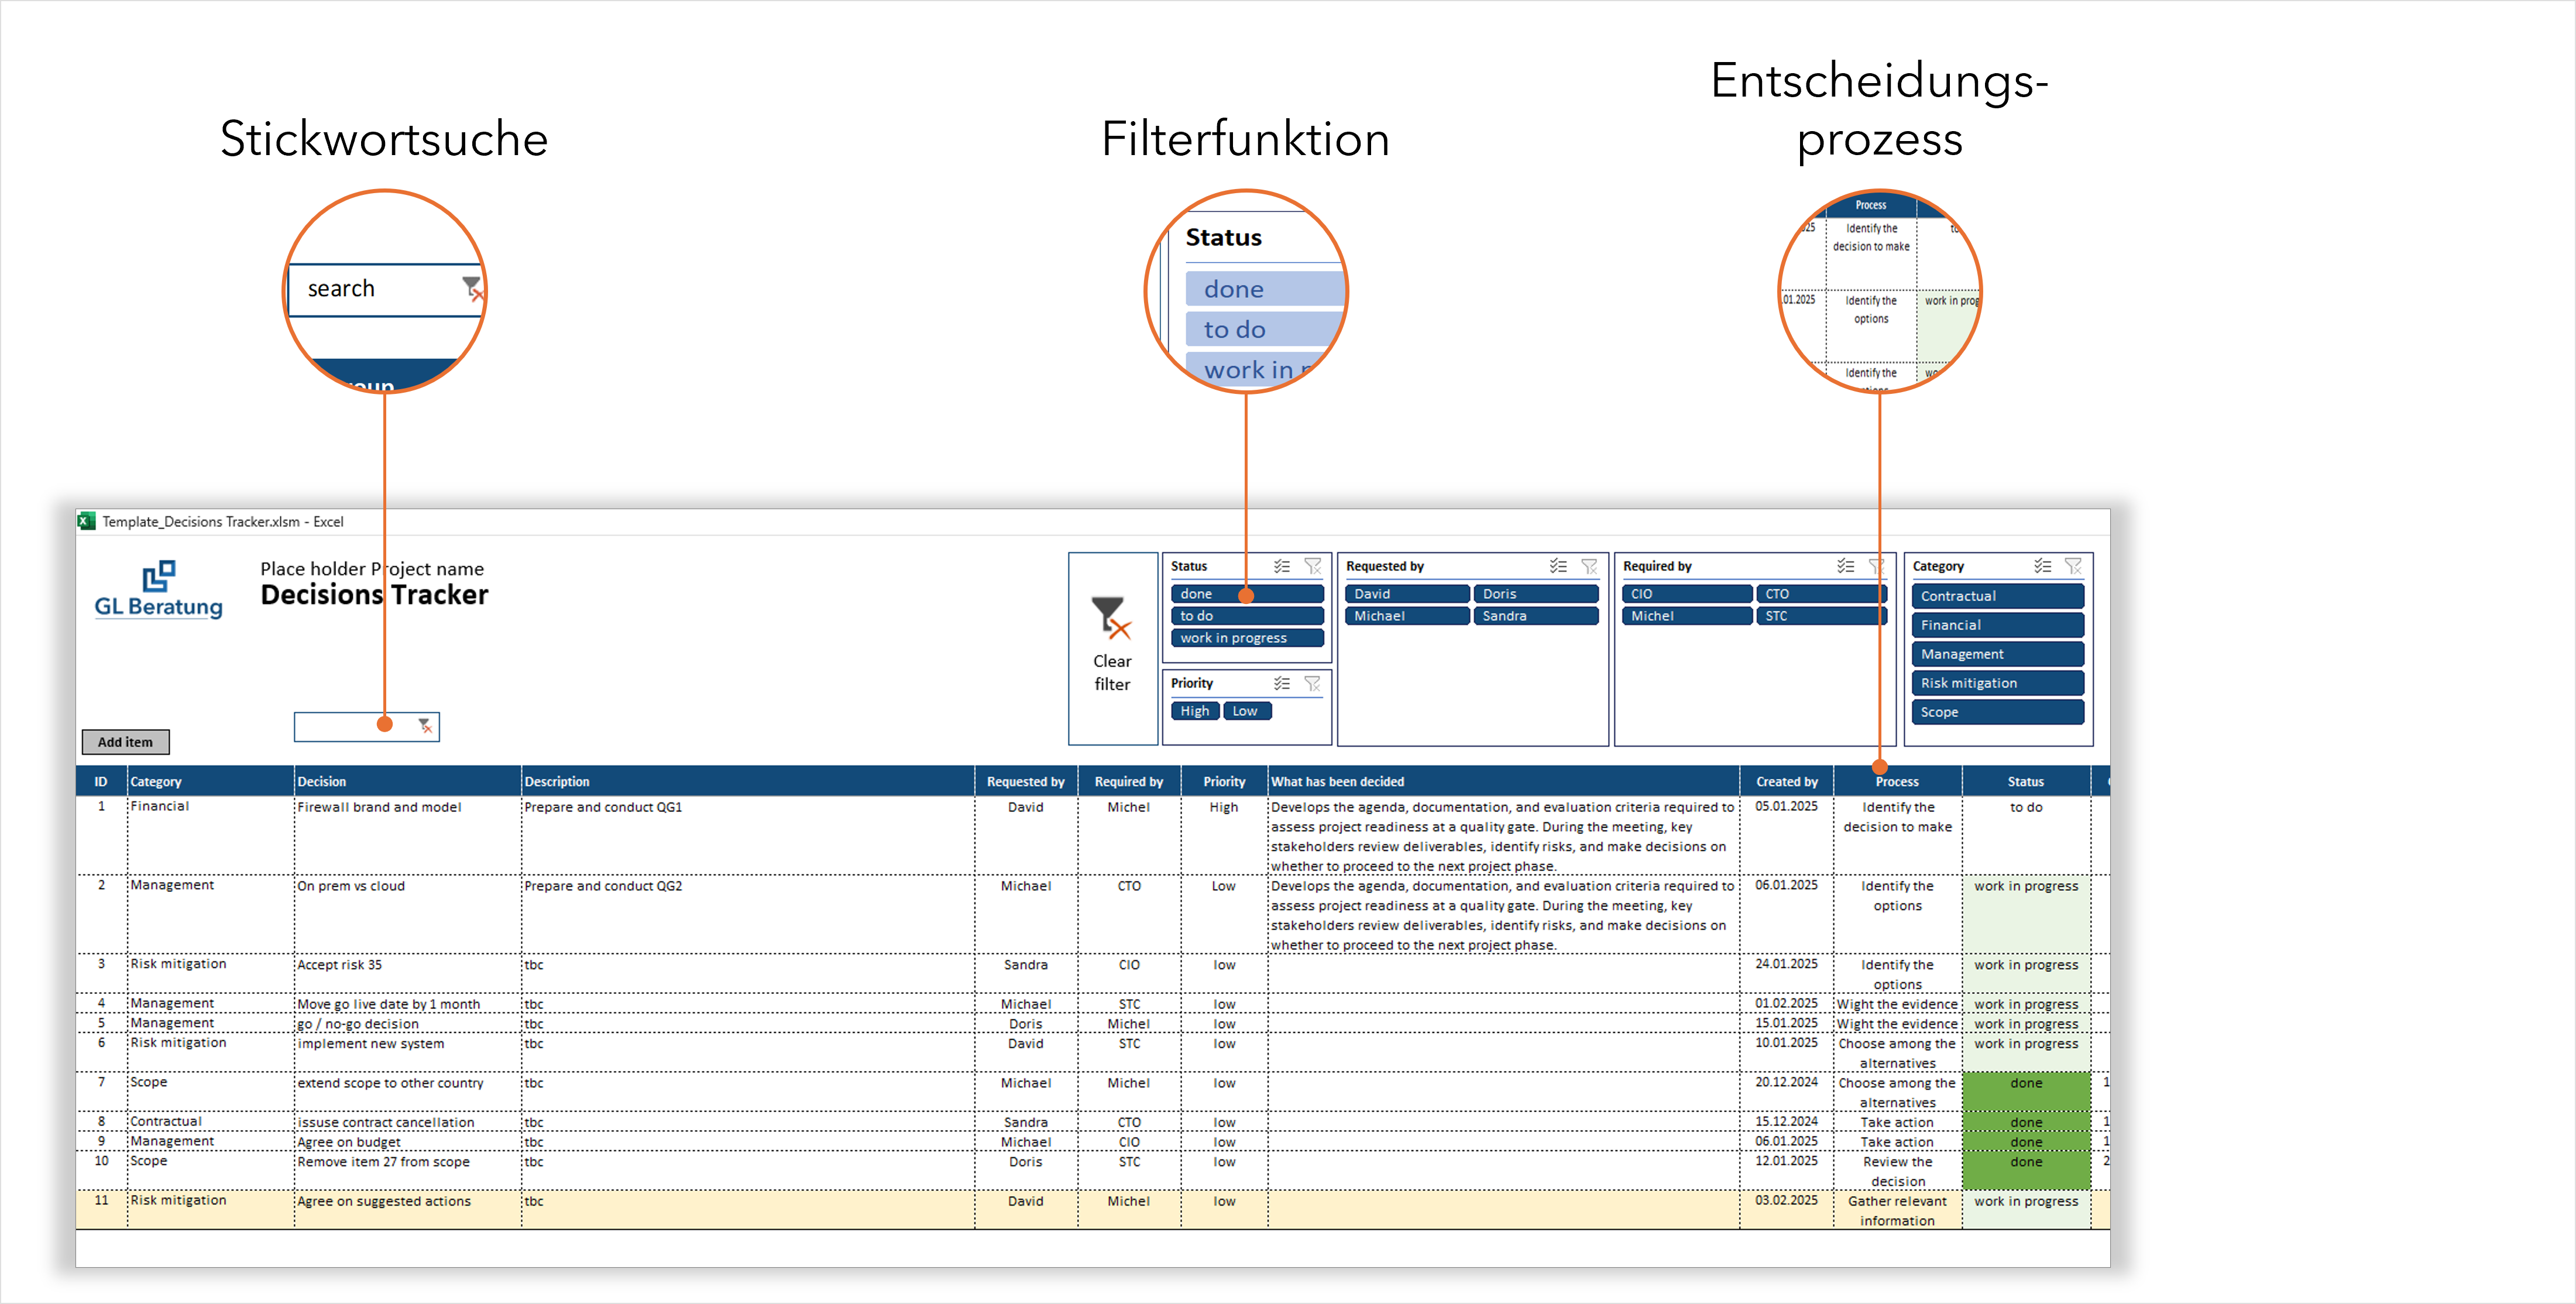Screen dimensions: 2576x1304
Task: Enable multi-select in the Priority slicer
Action: tap(1281, 683)
